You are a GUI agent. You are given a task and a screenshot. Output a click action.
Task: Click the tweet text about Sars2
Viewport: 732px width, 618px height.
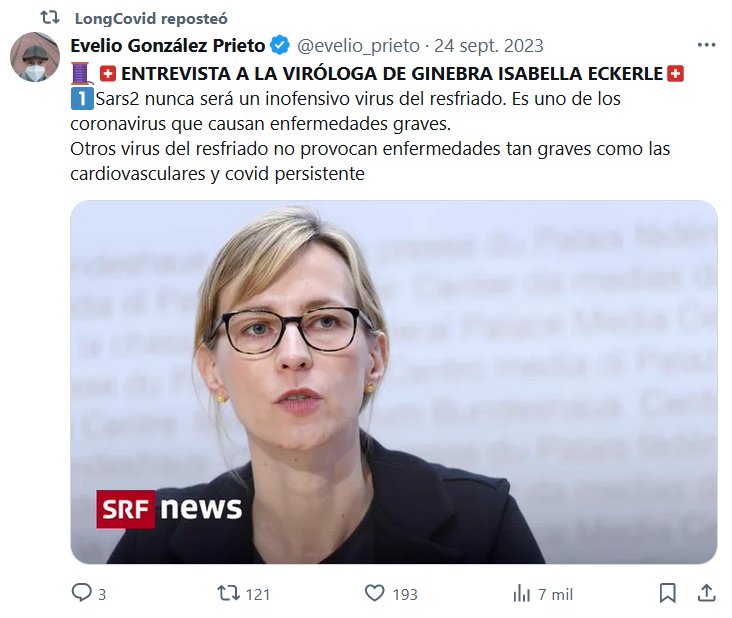(x=370, y=136)
